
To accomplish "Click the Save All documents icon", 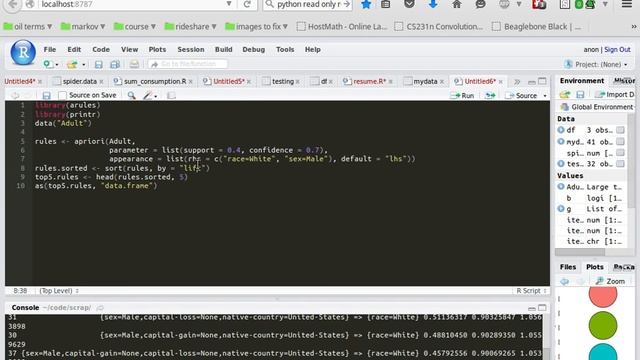I will pos(115,64).
